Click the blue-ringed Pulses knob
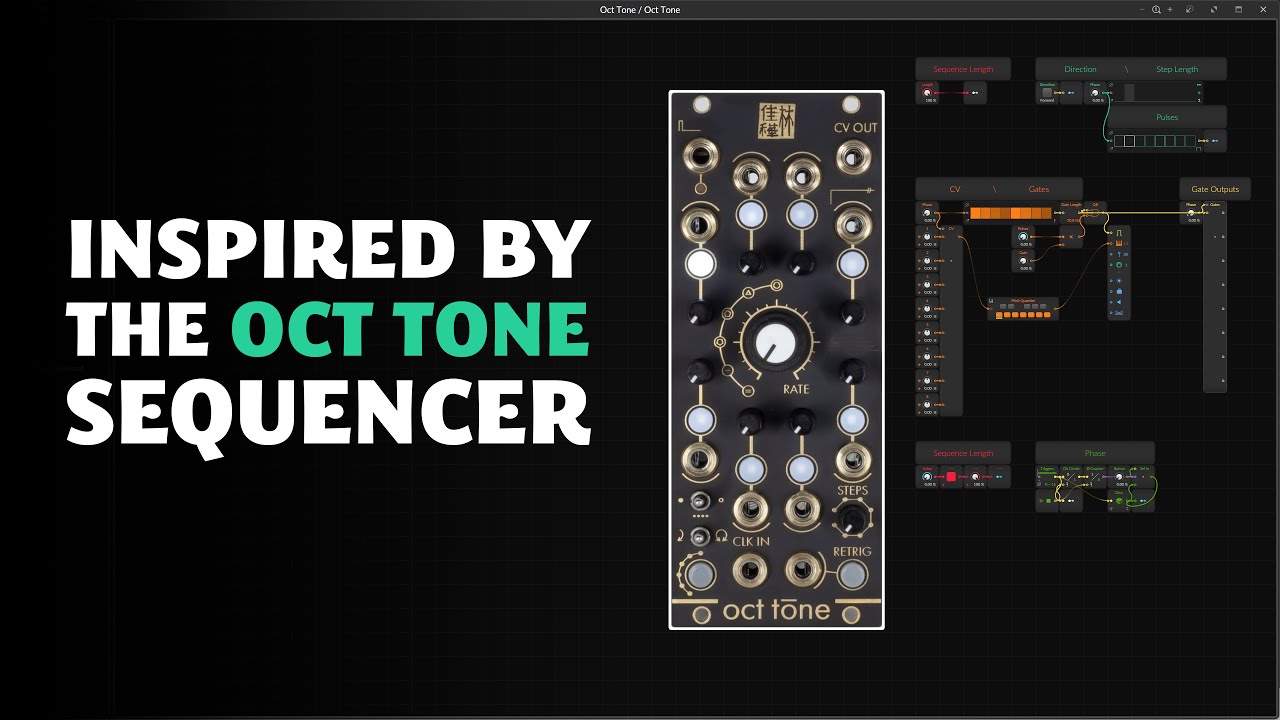Viewport: 1280px width, 720px height. (1023, 237)
